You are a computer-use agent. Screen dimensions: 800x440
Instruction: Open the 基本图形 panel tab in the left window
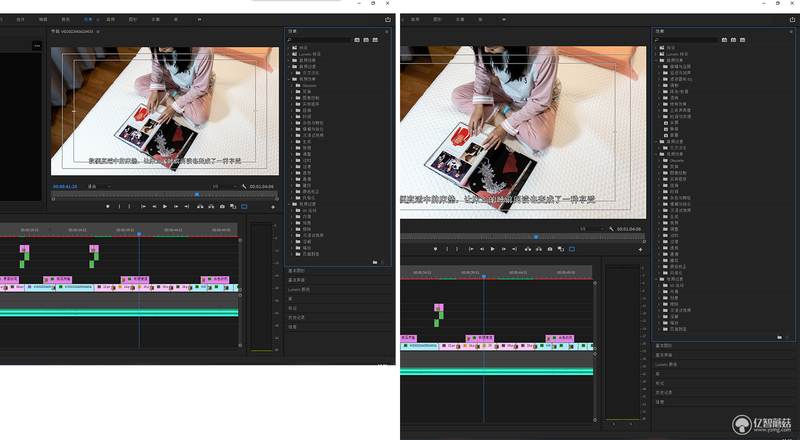pyautogui.click(x=296, y=271)
